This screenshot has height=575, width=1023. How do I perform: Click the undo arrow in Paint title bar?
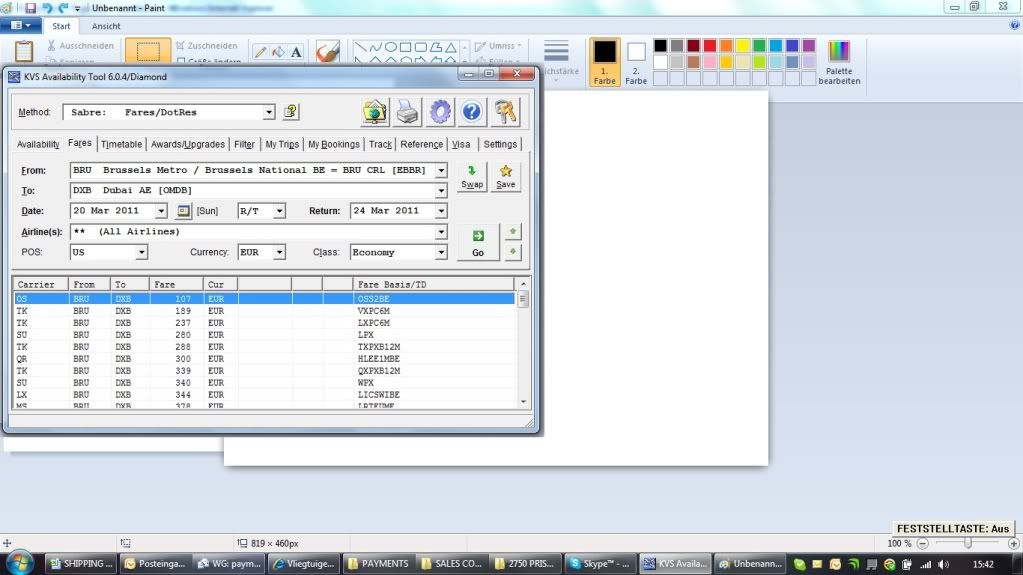point(47,8)
